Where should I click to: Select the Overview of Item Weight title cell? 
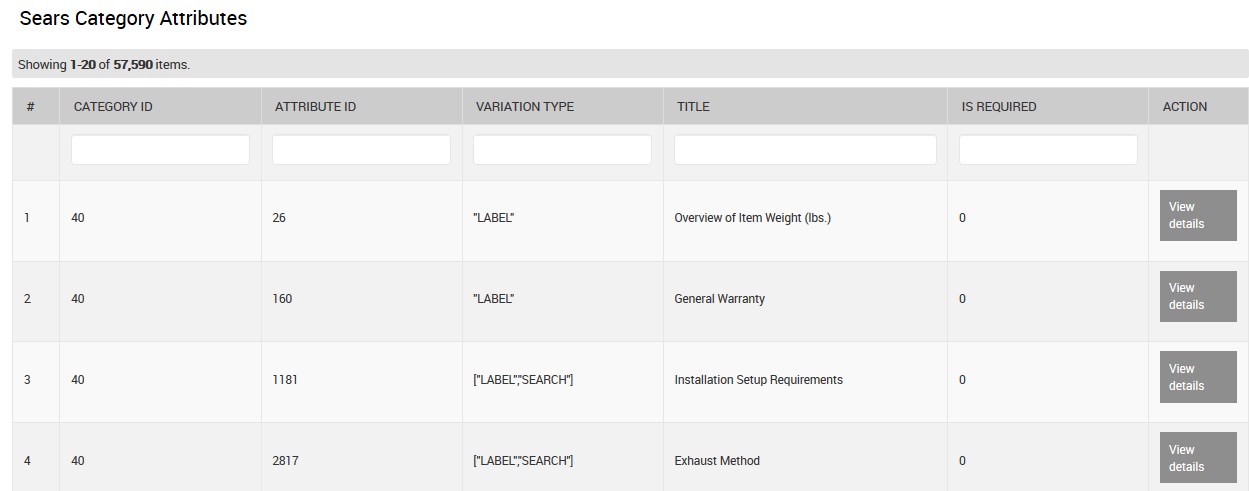click(x=752, y=218)
